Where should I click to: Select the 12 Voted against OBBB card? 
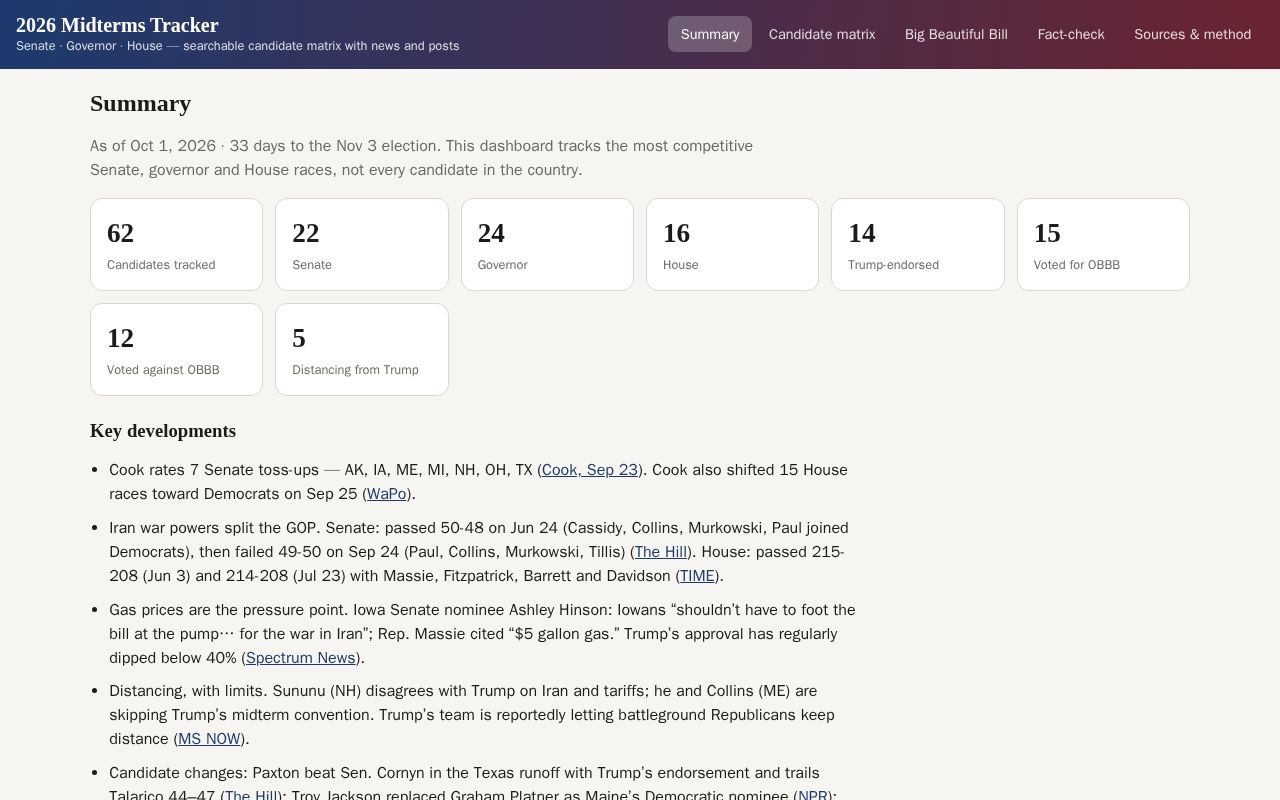click(176, 349)
